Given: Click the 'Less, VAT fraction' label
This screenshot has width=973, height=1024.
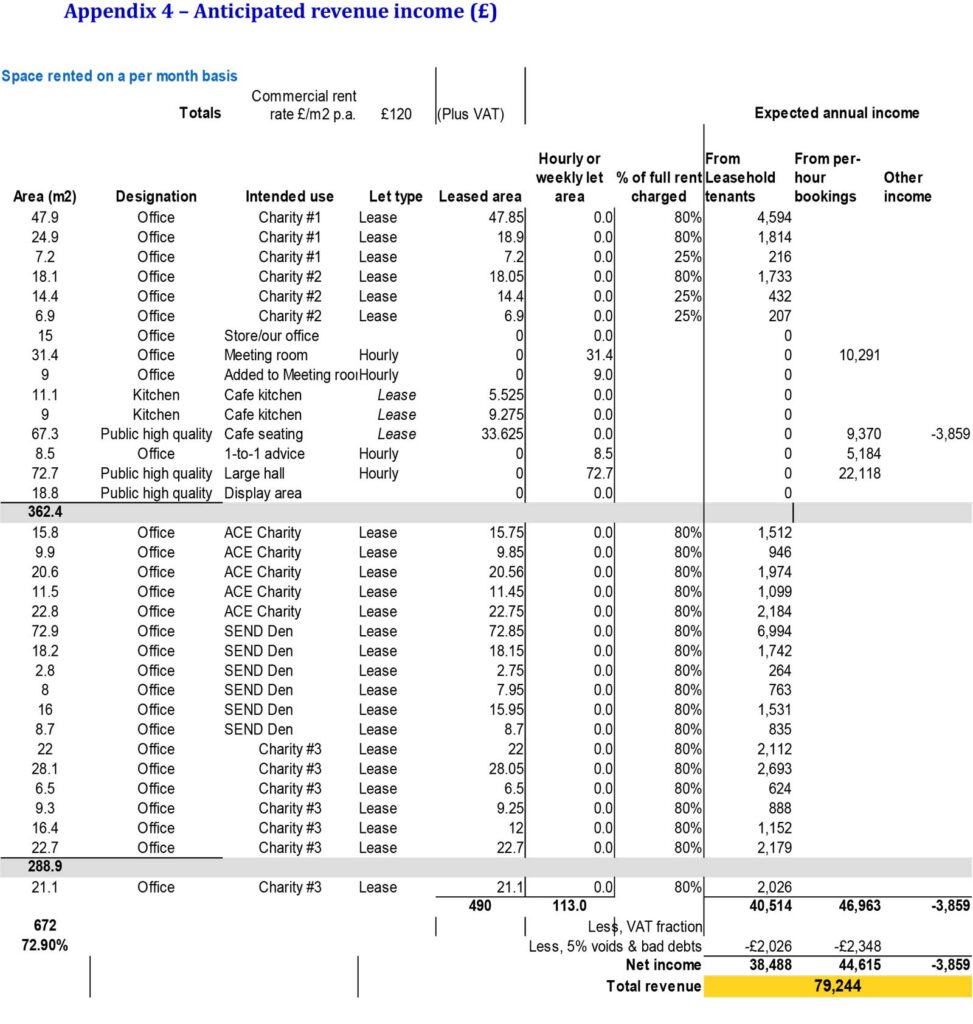Looking at the screenshot, I should coord(645,927).
